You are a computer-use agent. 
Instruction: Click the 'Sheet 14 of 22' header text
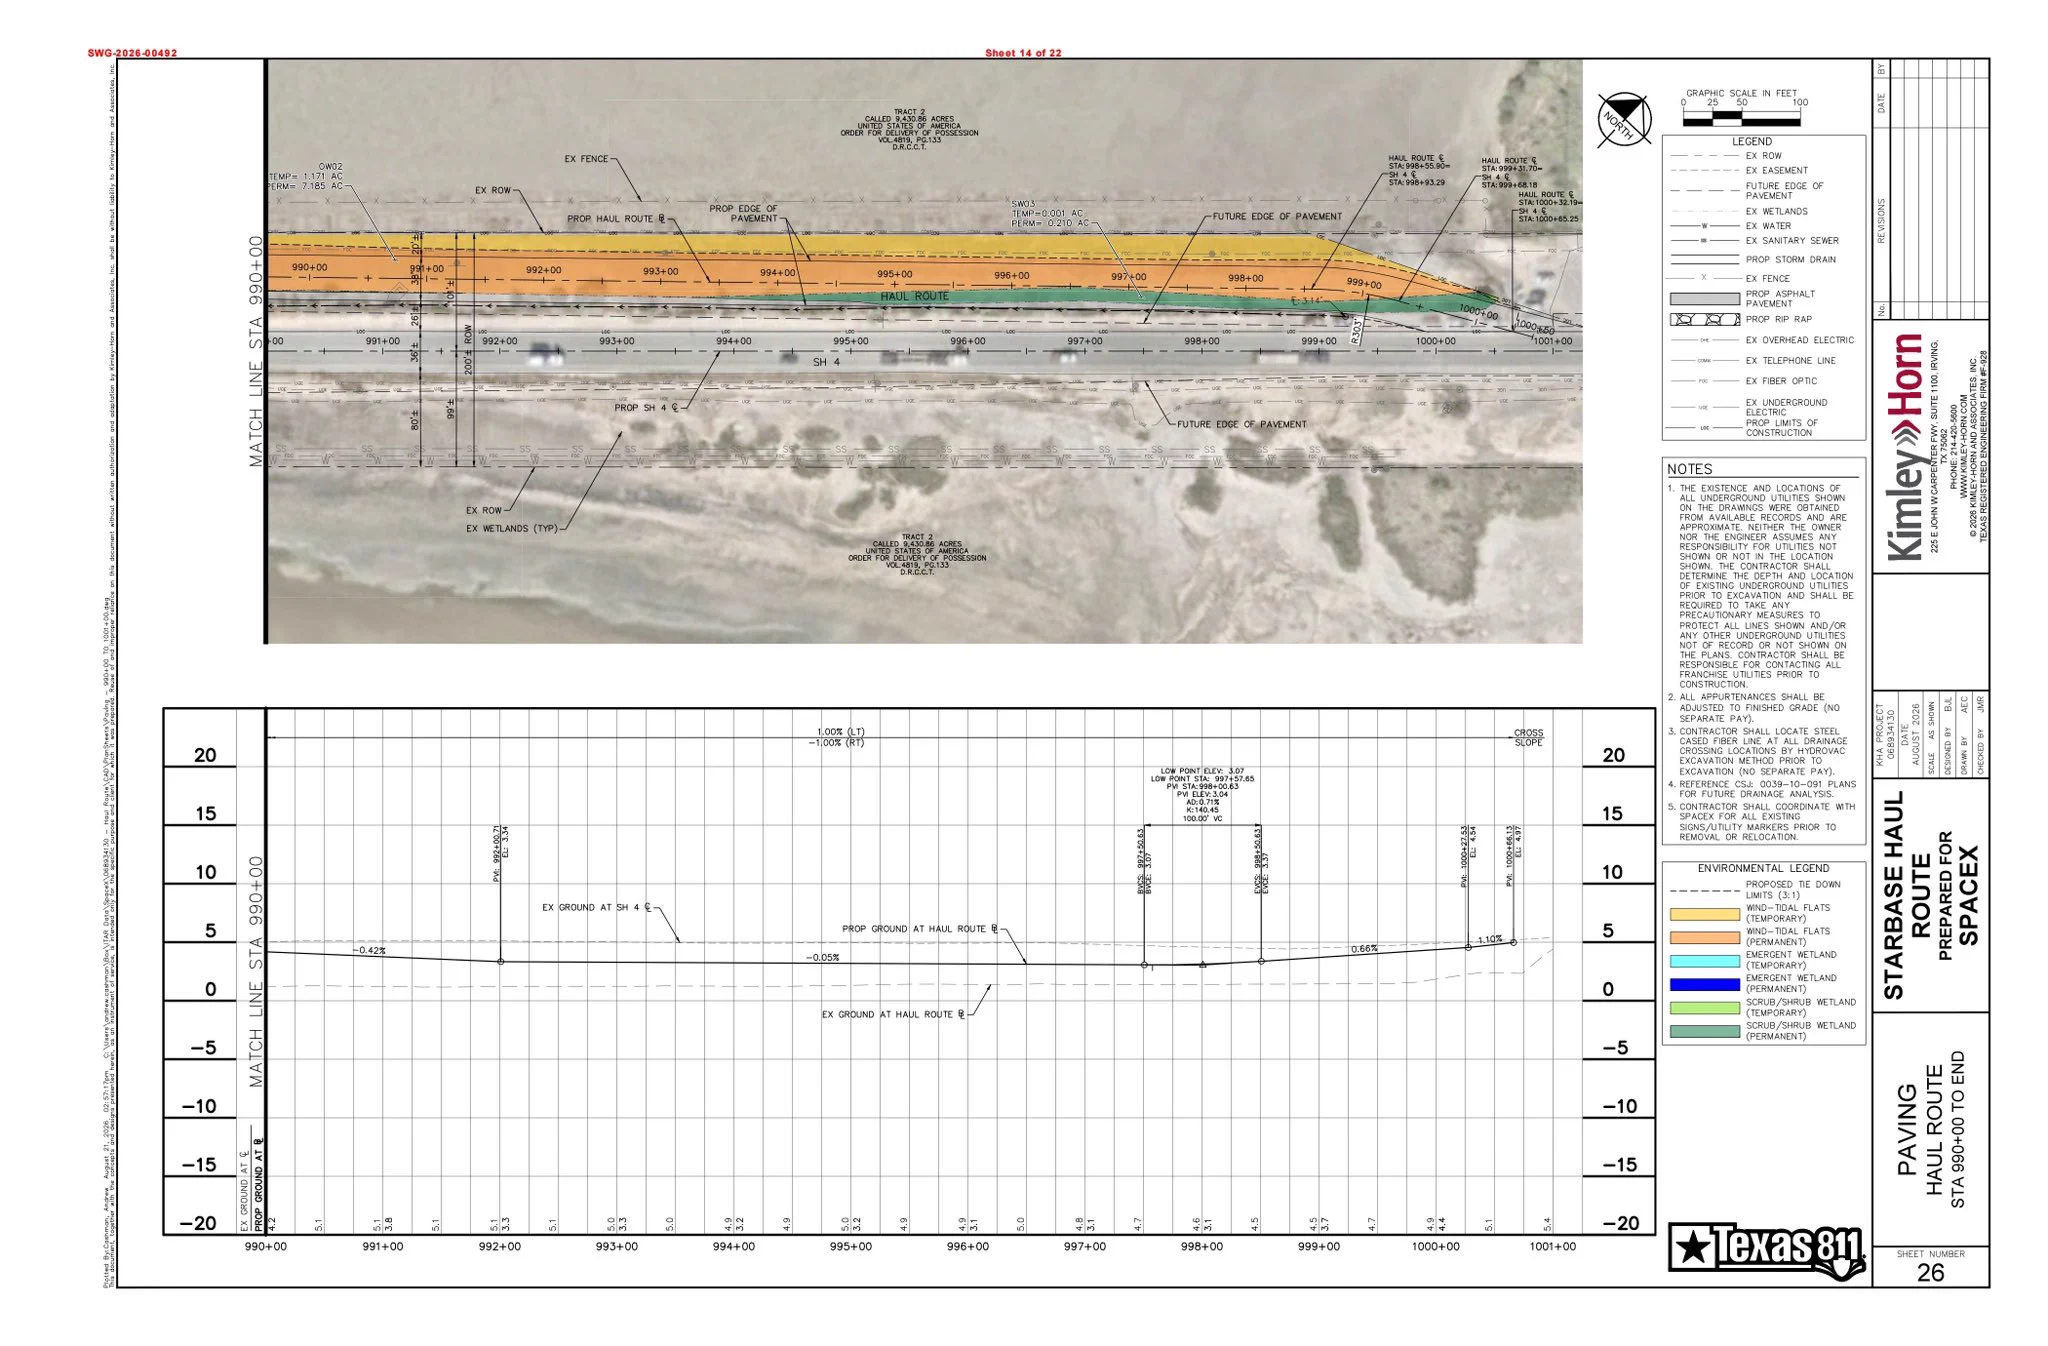coord(1023,53)
